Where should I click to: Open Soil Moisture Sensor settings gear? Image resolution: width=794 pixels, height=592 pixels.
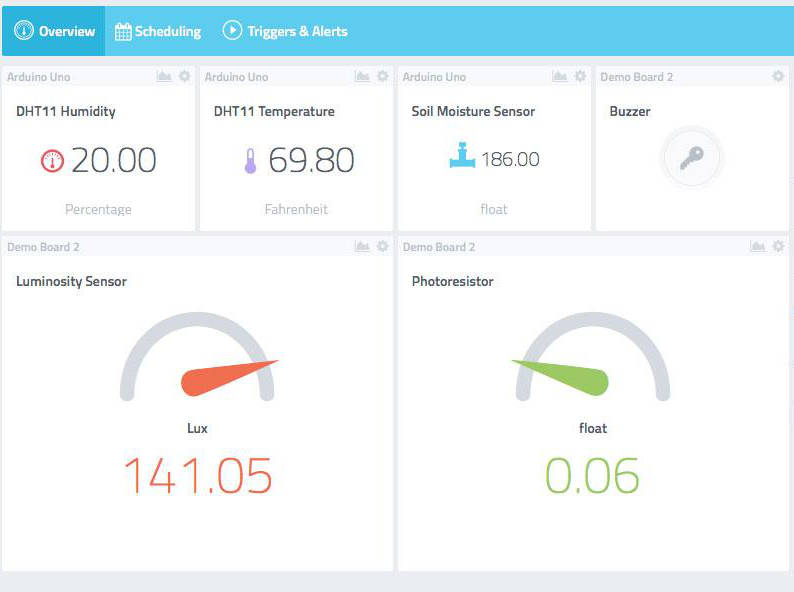(x=580, y=76)
